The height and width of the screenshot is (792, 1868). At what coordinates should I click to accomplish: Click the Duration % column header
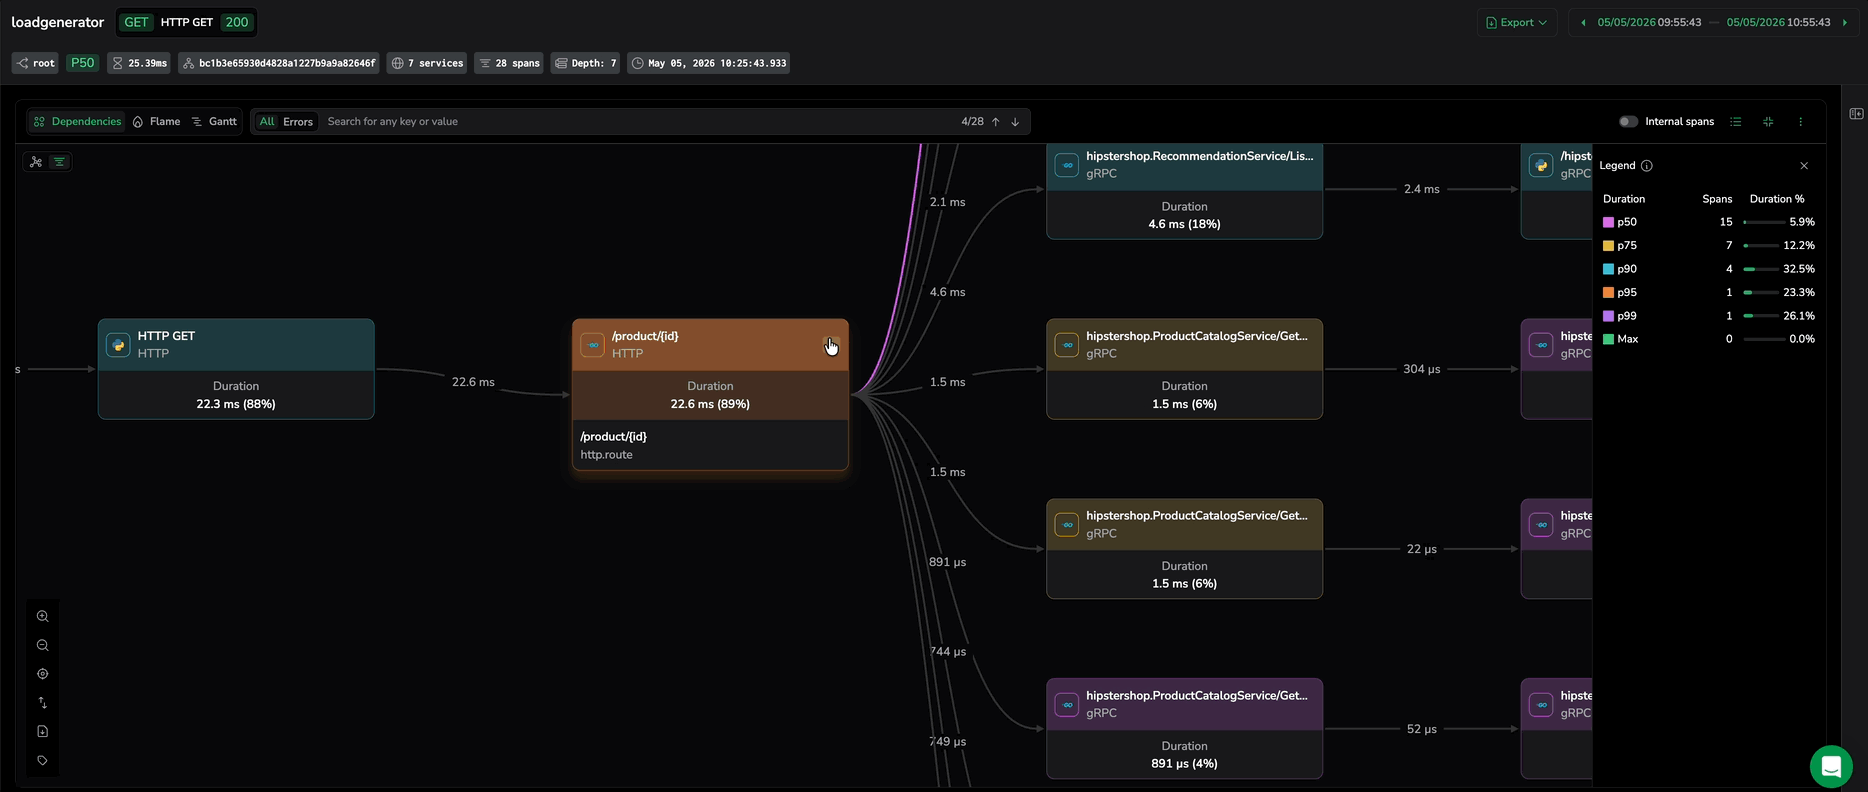(x=1777, y=199)
